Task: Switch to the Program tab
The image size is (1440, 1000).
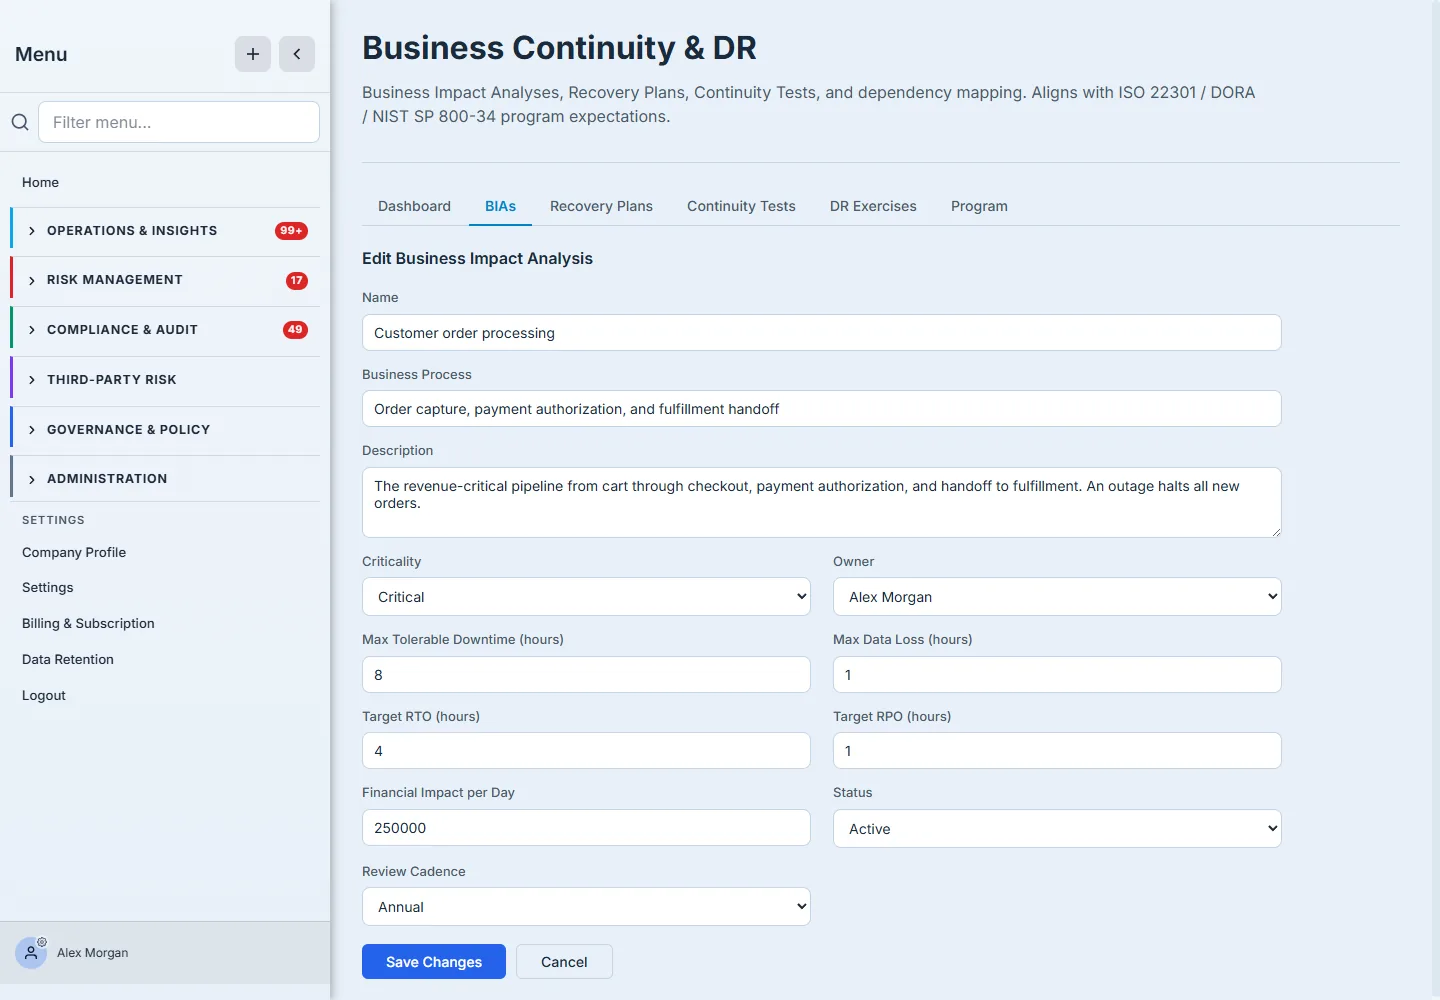Action: click(x=979, y=206)
